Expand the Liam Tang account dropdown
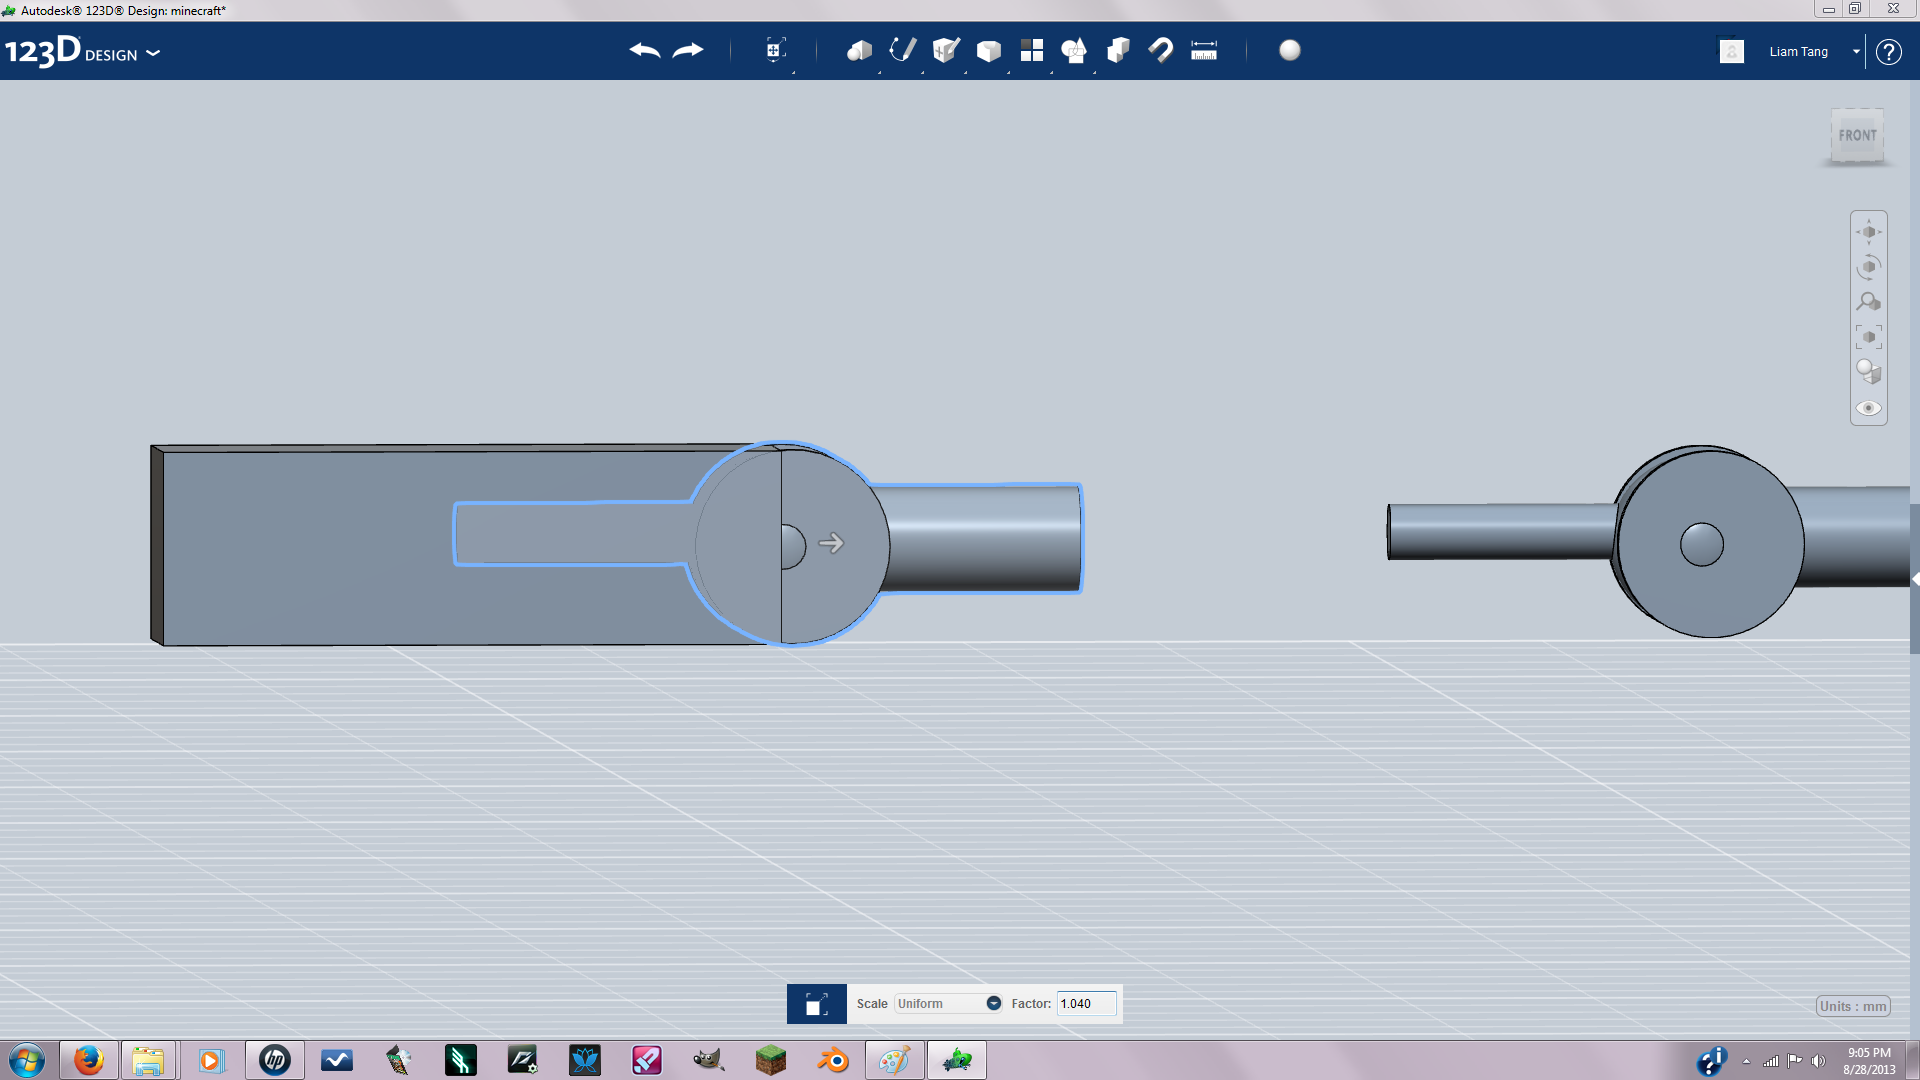Viewport: 1920px width, 1080px height. click(x=1856, y=52)
